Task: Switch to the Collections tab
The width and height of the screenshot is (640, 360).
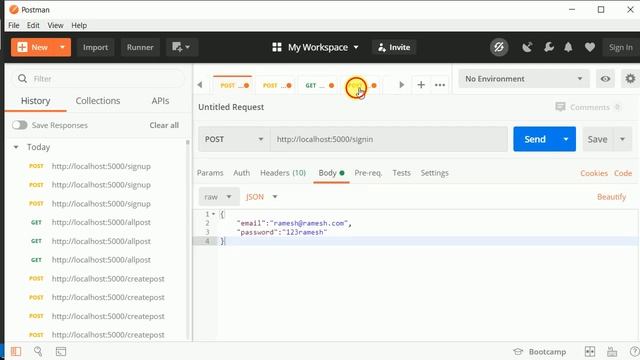Action: click(x=98, y=101)
